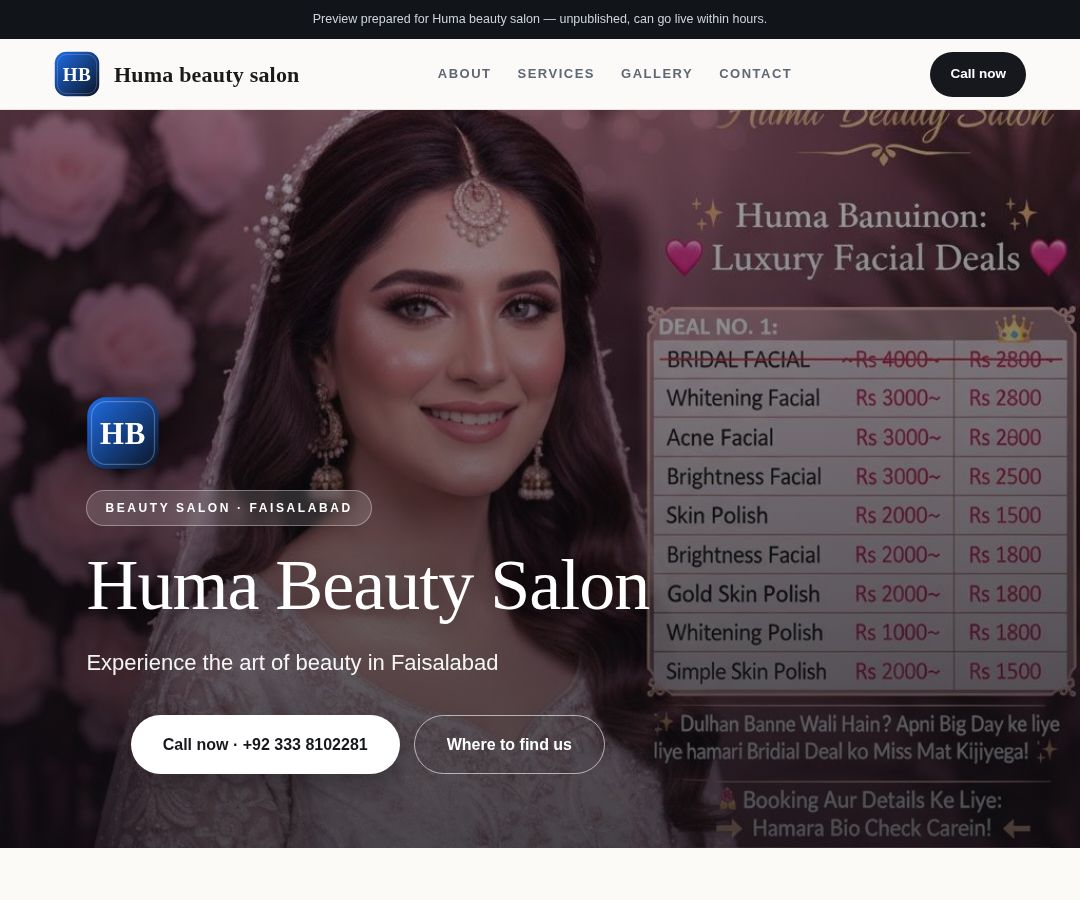Click the HB logo icon in header

(x=76, y=74)
